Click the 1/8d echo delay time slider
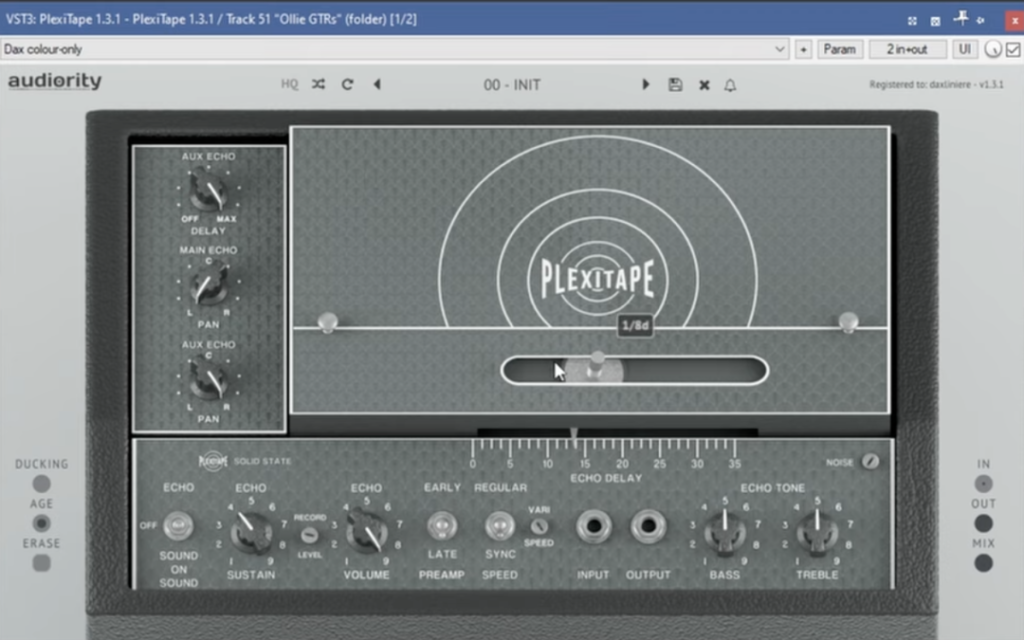Screen dimensions: 1024x640 coord(596,370)
